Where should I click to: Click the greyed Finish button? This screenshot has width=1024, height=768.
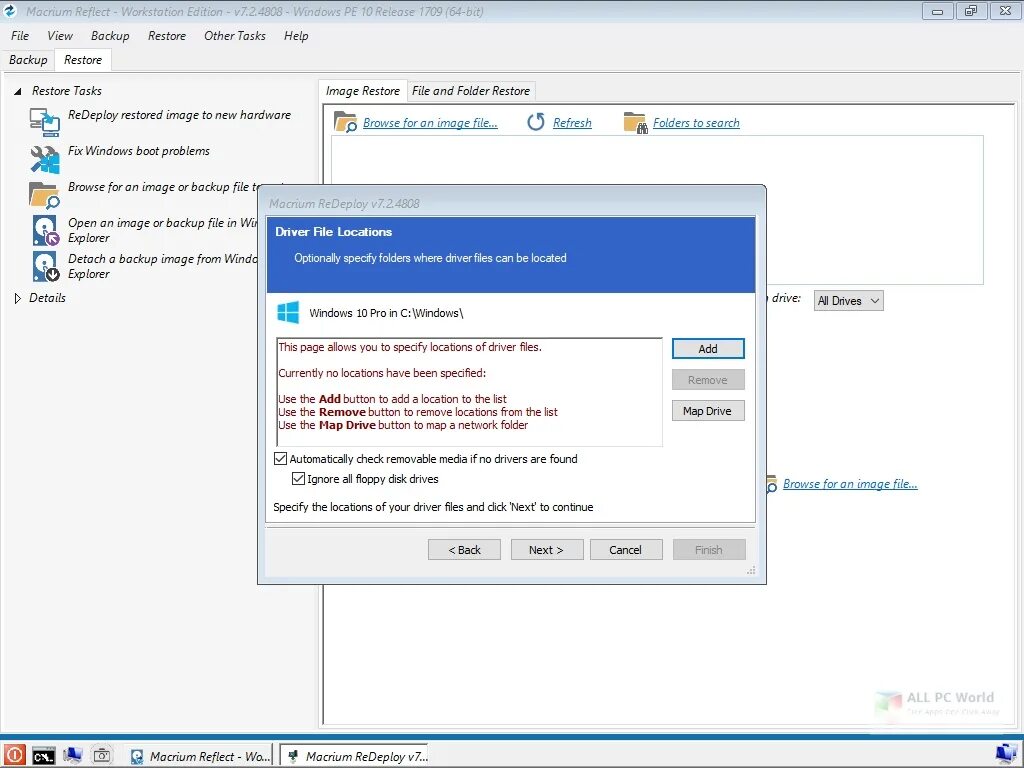pos(709,550)
